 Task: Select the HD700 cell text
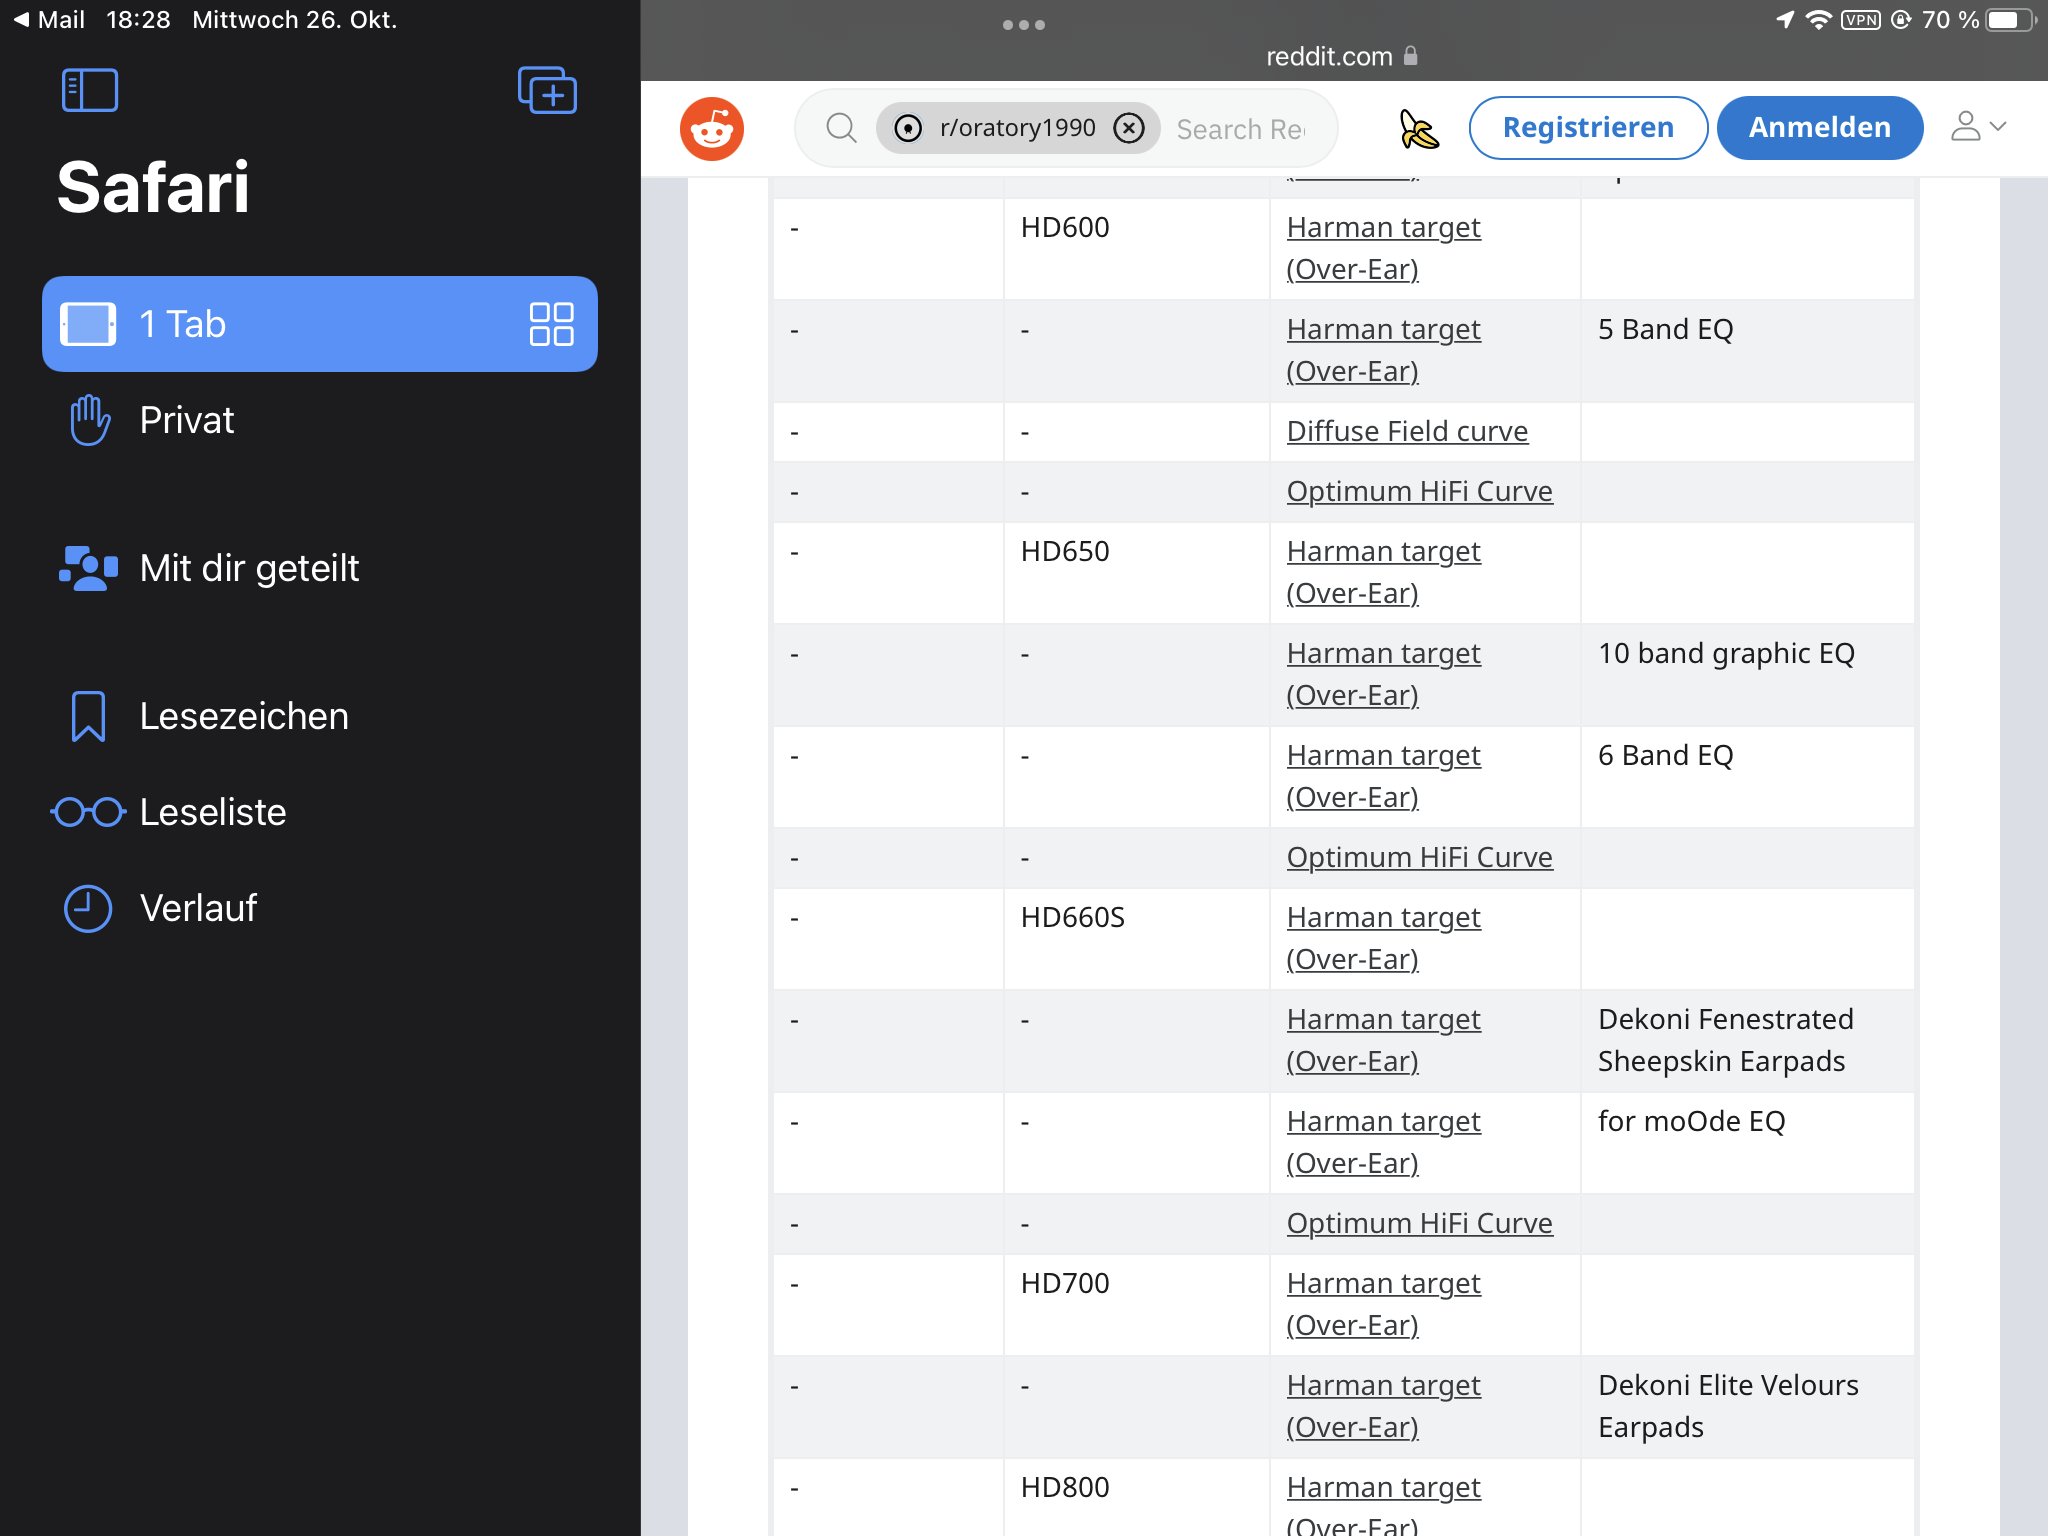1065,1283
